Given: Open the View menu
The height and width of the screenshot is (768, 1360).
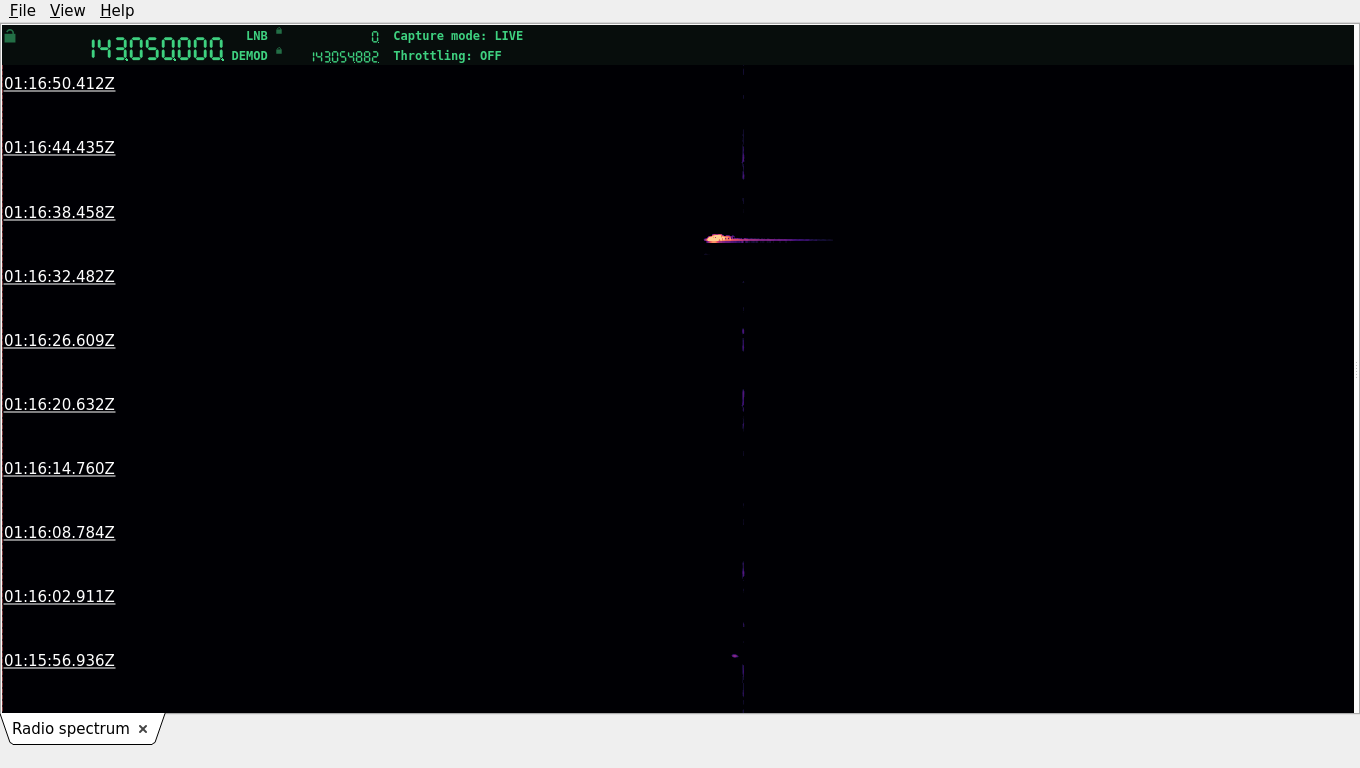Looking at the screenshot, I should 67,10.
